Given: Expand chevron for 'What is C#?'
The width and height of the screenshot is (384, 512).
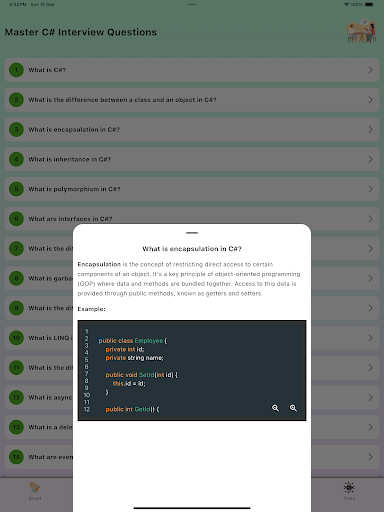Looking at the screenshot, I should pyautogui.click(x=370, y=70).
